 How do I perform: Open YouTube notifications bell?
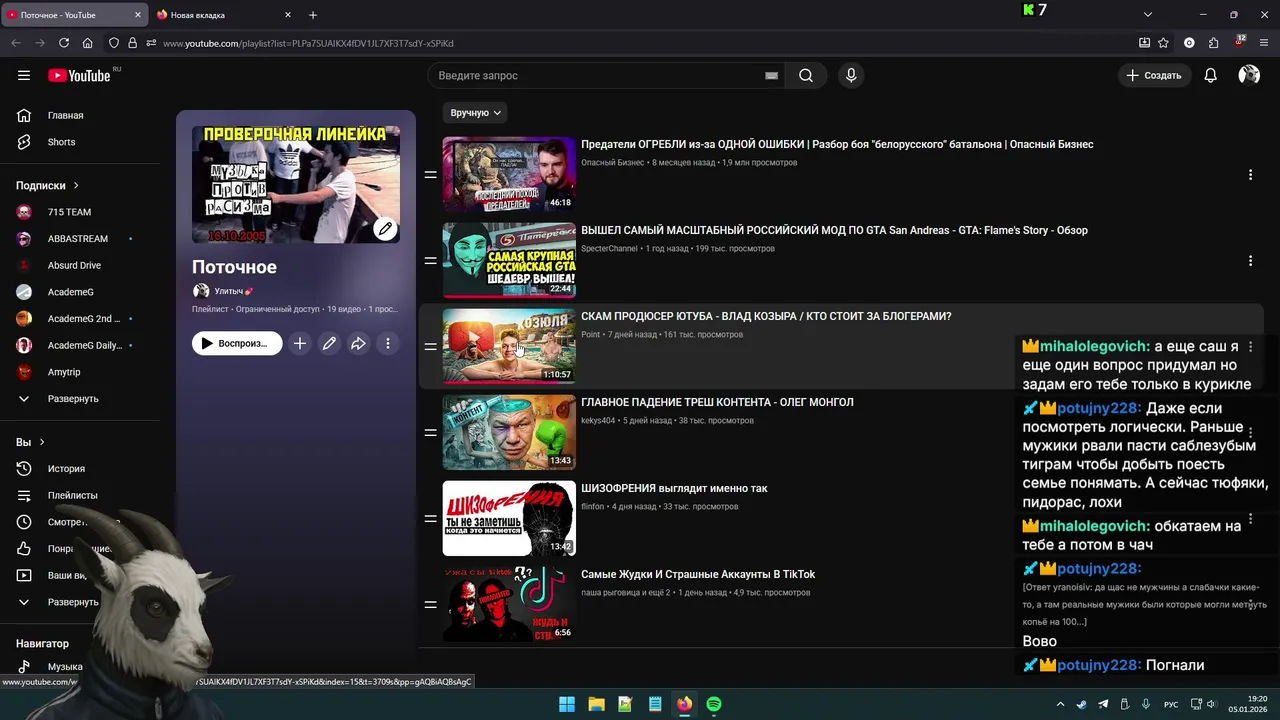coord(1210,75)
